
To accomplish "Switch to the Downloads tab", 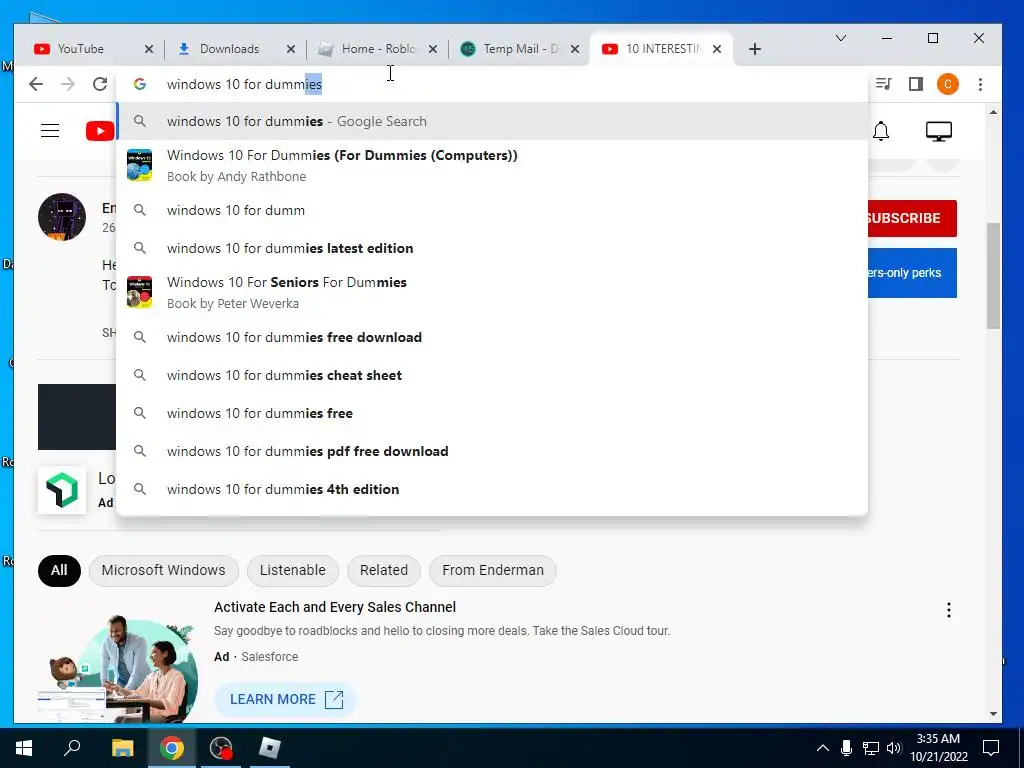I will click(229, 49).
